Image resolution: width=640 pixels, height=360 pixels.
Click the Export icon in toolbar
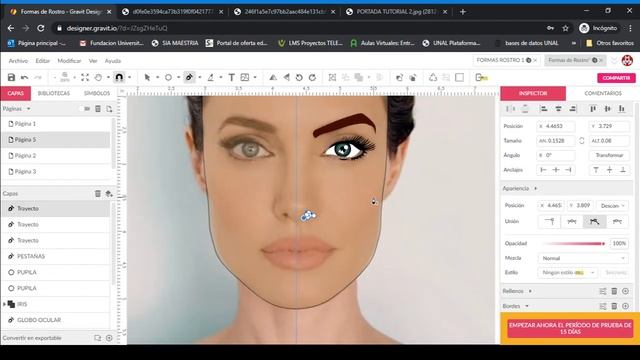(482, 78)
